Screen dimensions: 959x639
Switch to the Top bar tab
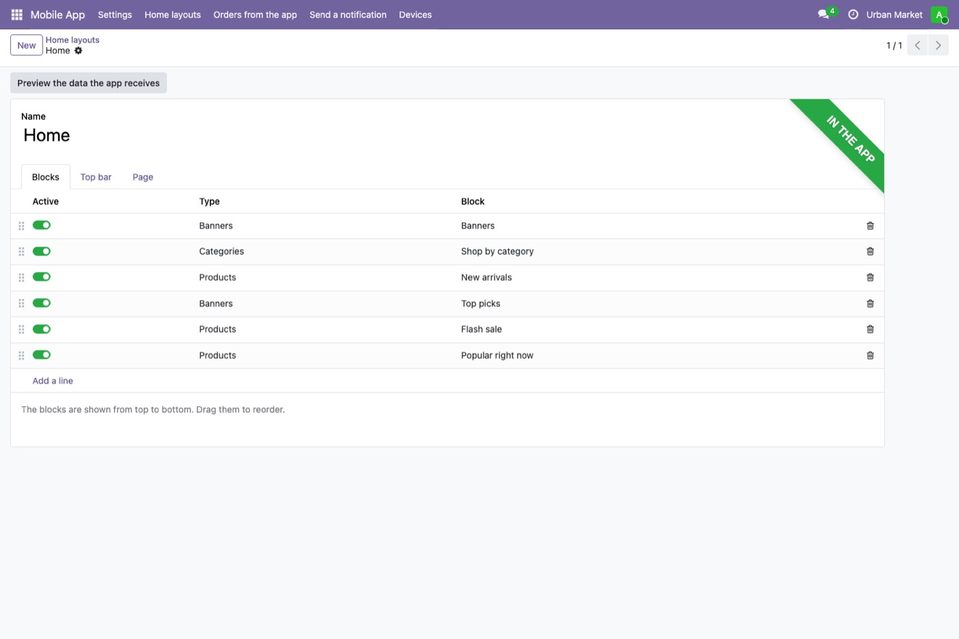(x=96, y=177)
